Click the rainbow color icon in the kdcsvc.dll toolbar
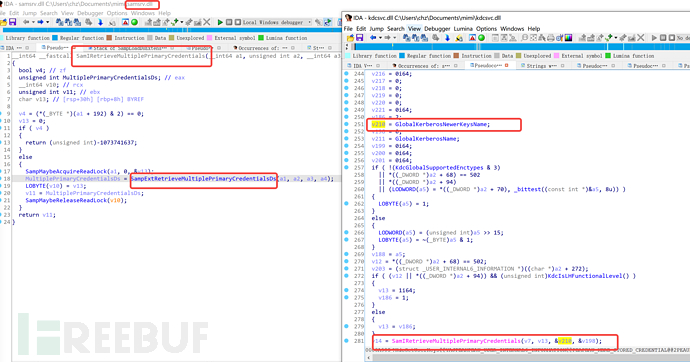This screenshot has width=690, height=362. 569,38
